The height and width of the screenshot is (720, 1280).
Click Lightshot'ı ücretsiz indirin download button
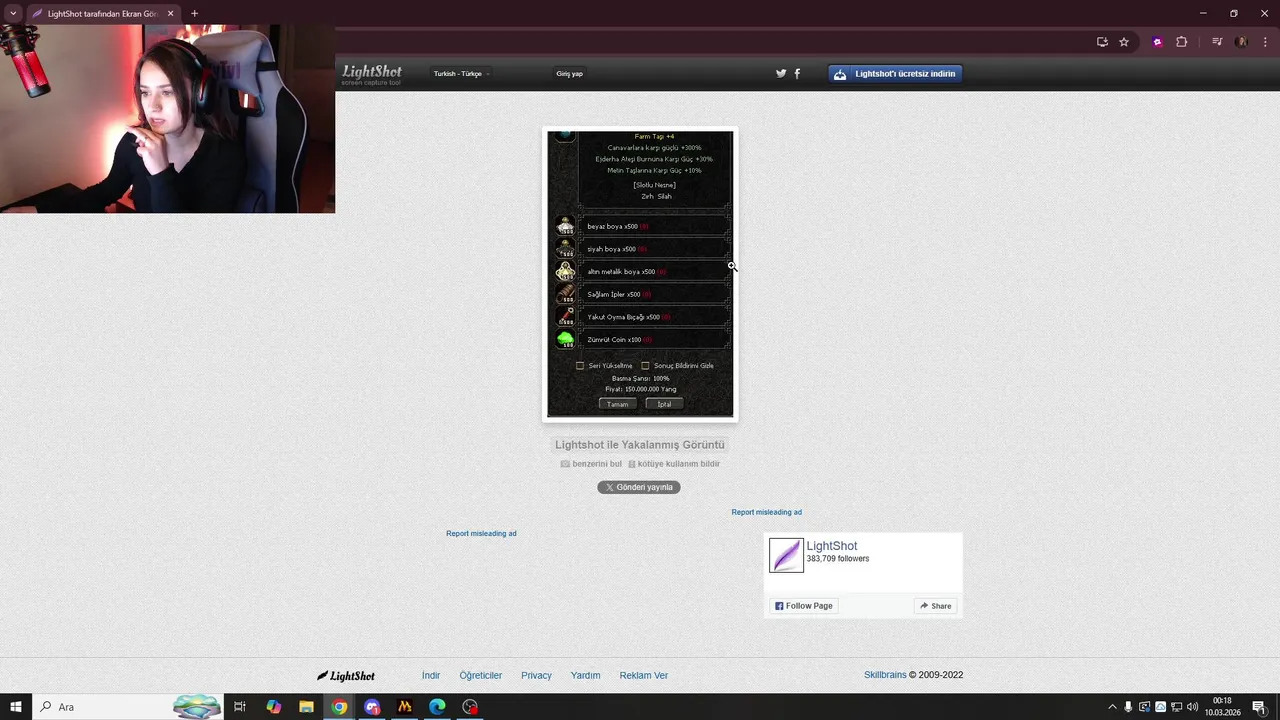click(895, 73)
